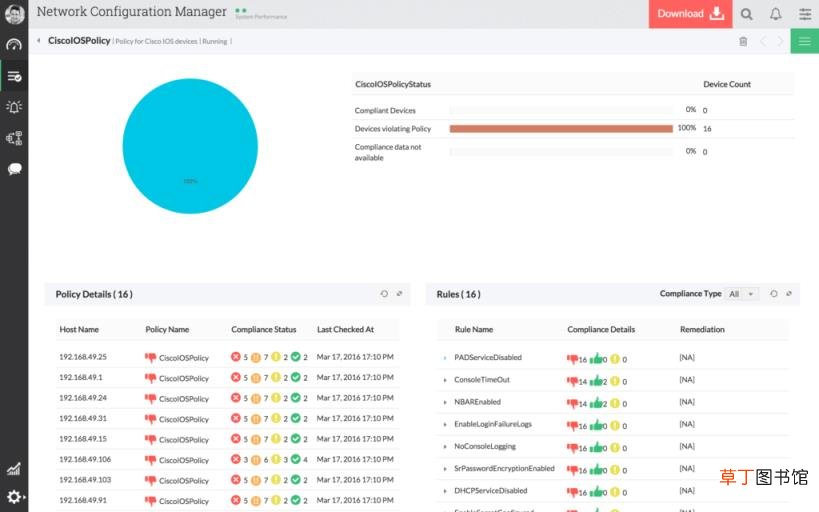Screen dimensions: 819x512
Task: Refresh the Rules panel
Action: pos(774,294)
